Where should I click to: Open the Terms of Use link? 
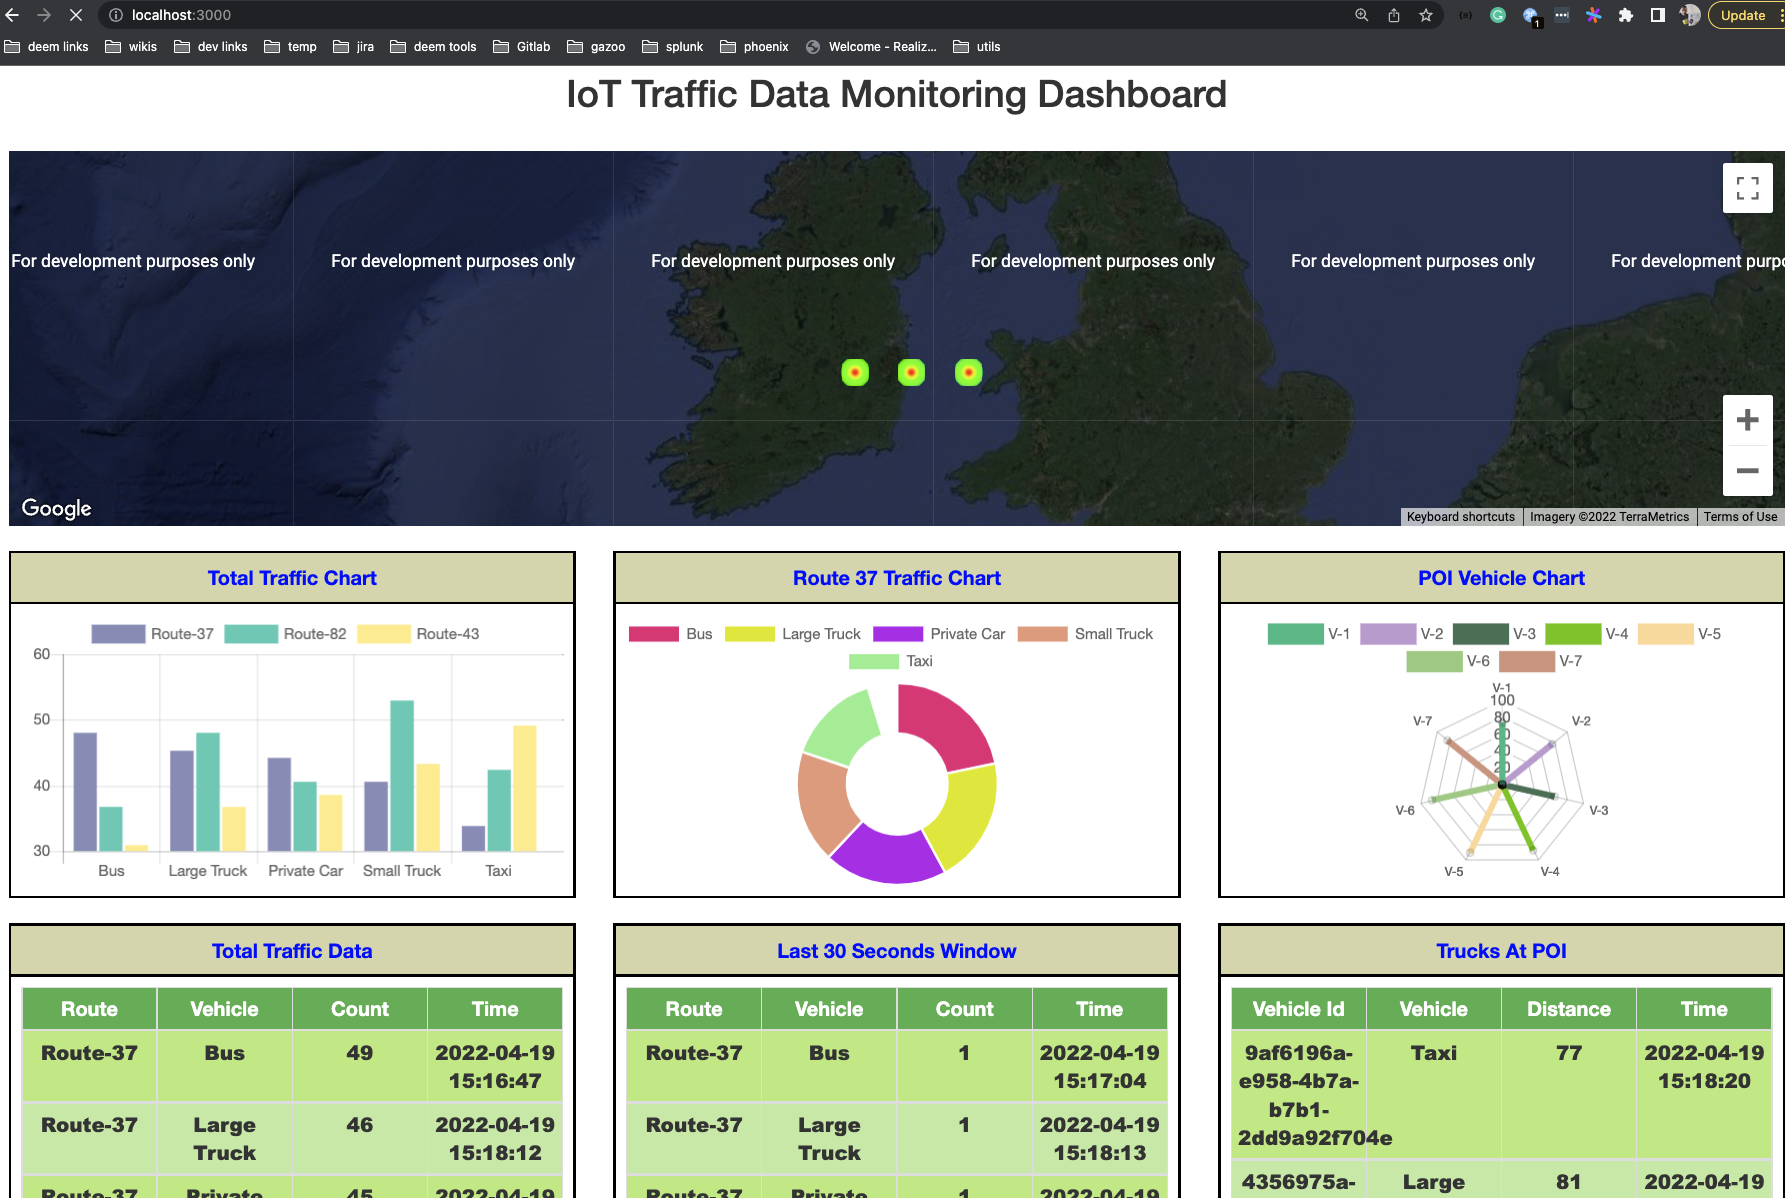pyautogui.click(x=1740, y=517)
